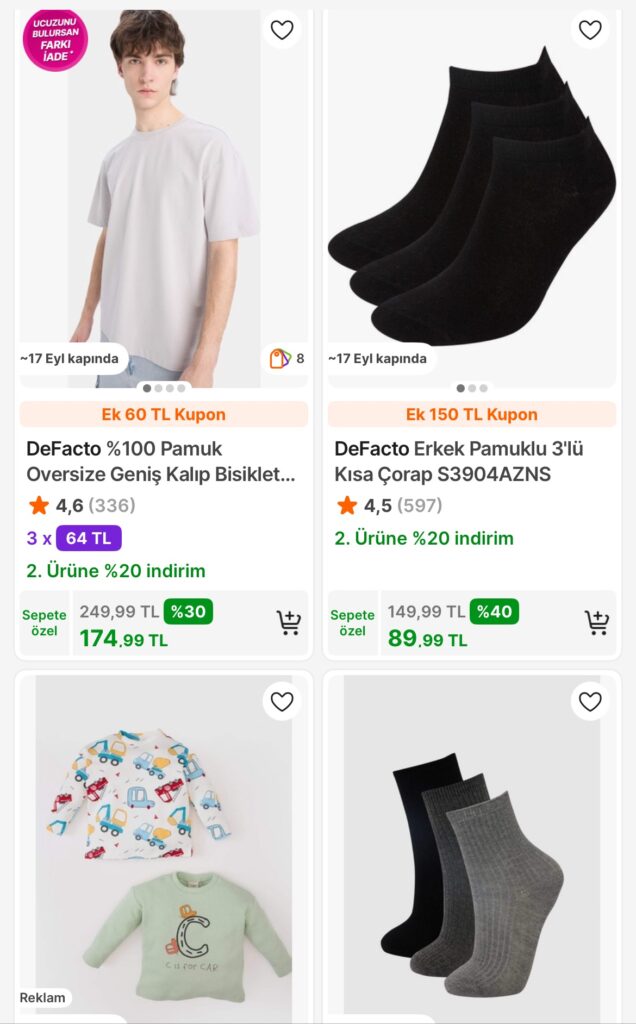
Task: Add the 89,99 TL socks to cart
Action: coord(597,623)
